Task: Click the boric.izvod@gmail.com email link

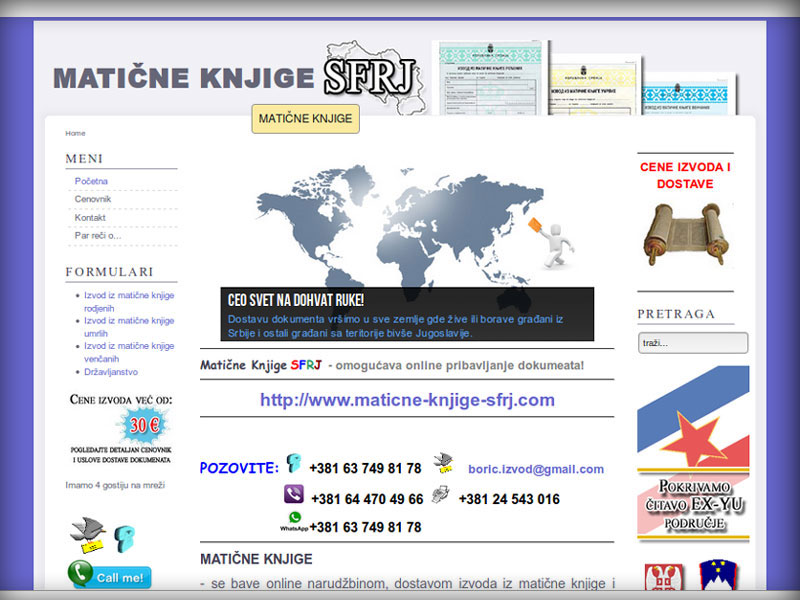Action: (x=536, y=469)
